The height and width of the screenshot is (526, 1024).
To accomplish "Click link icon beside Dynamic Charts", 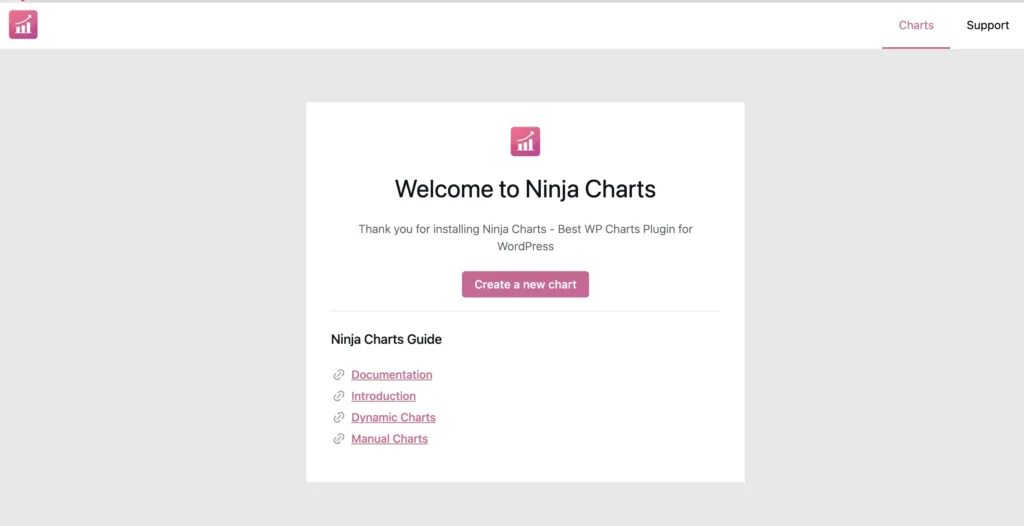I will click(x=338, y=418).
